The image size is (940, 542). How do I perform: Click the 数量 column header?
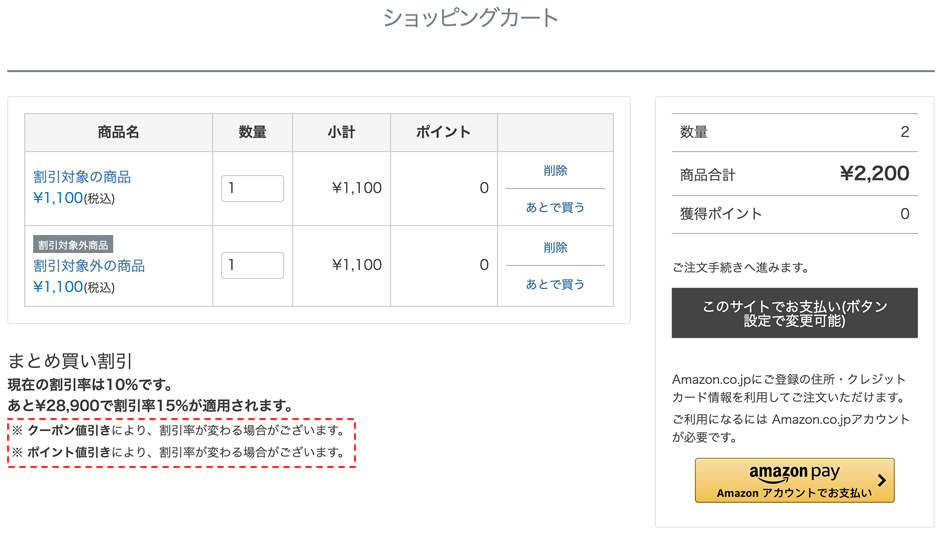pyautogui.click(x=252, y=132)
